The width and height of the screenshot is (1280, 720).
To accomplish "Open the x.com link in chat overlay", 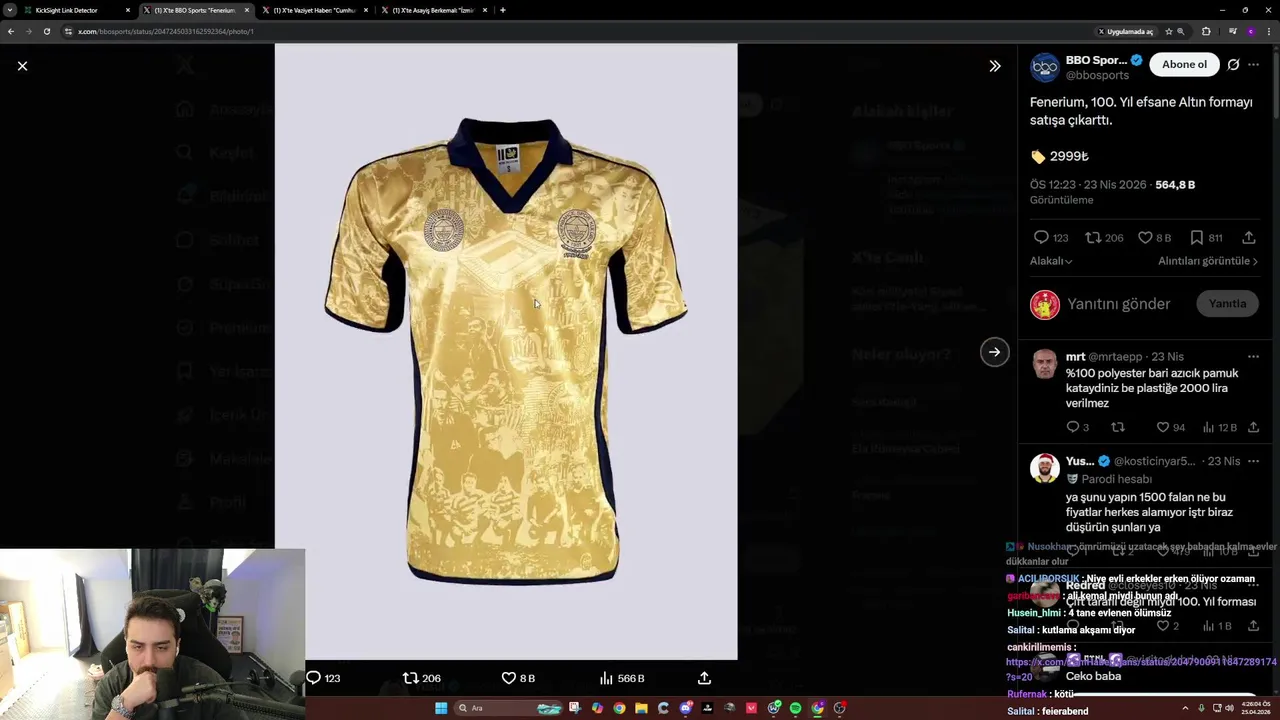I will click(x=1141, y=669).
